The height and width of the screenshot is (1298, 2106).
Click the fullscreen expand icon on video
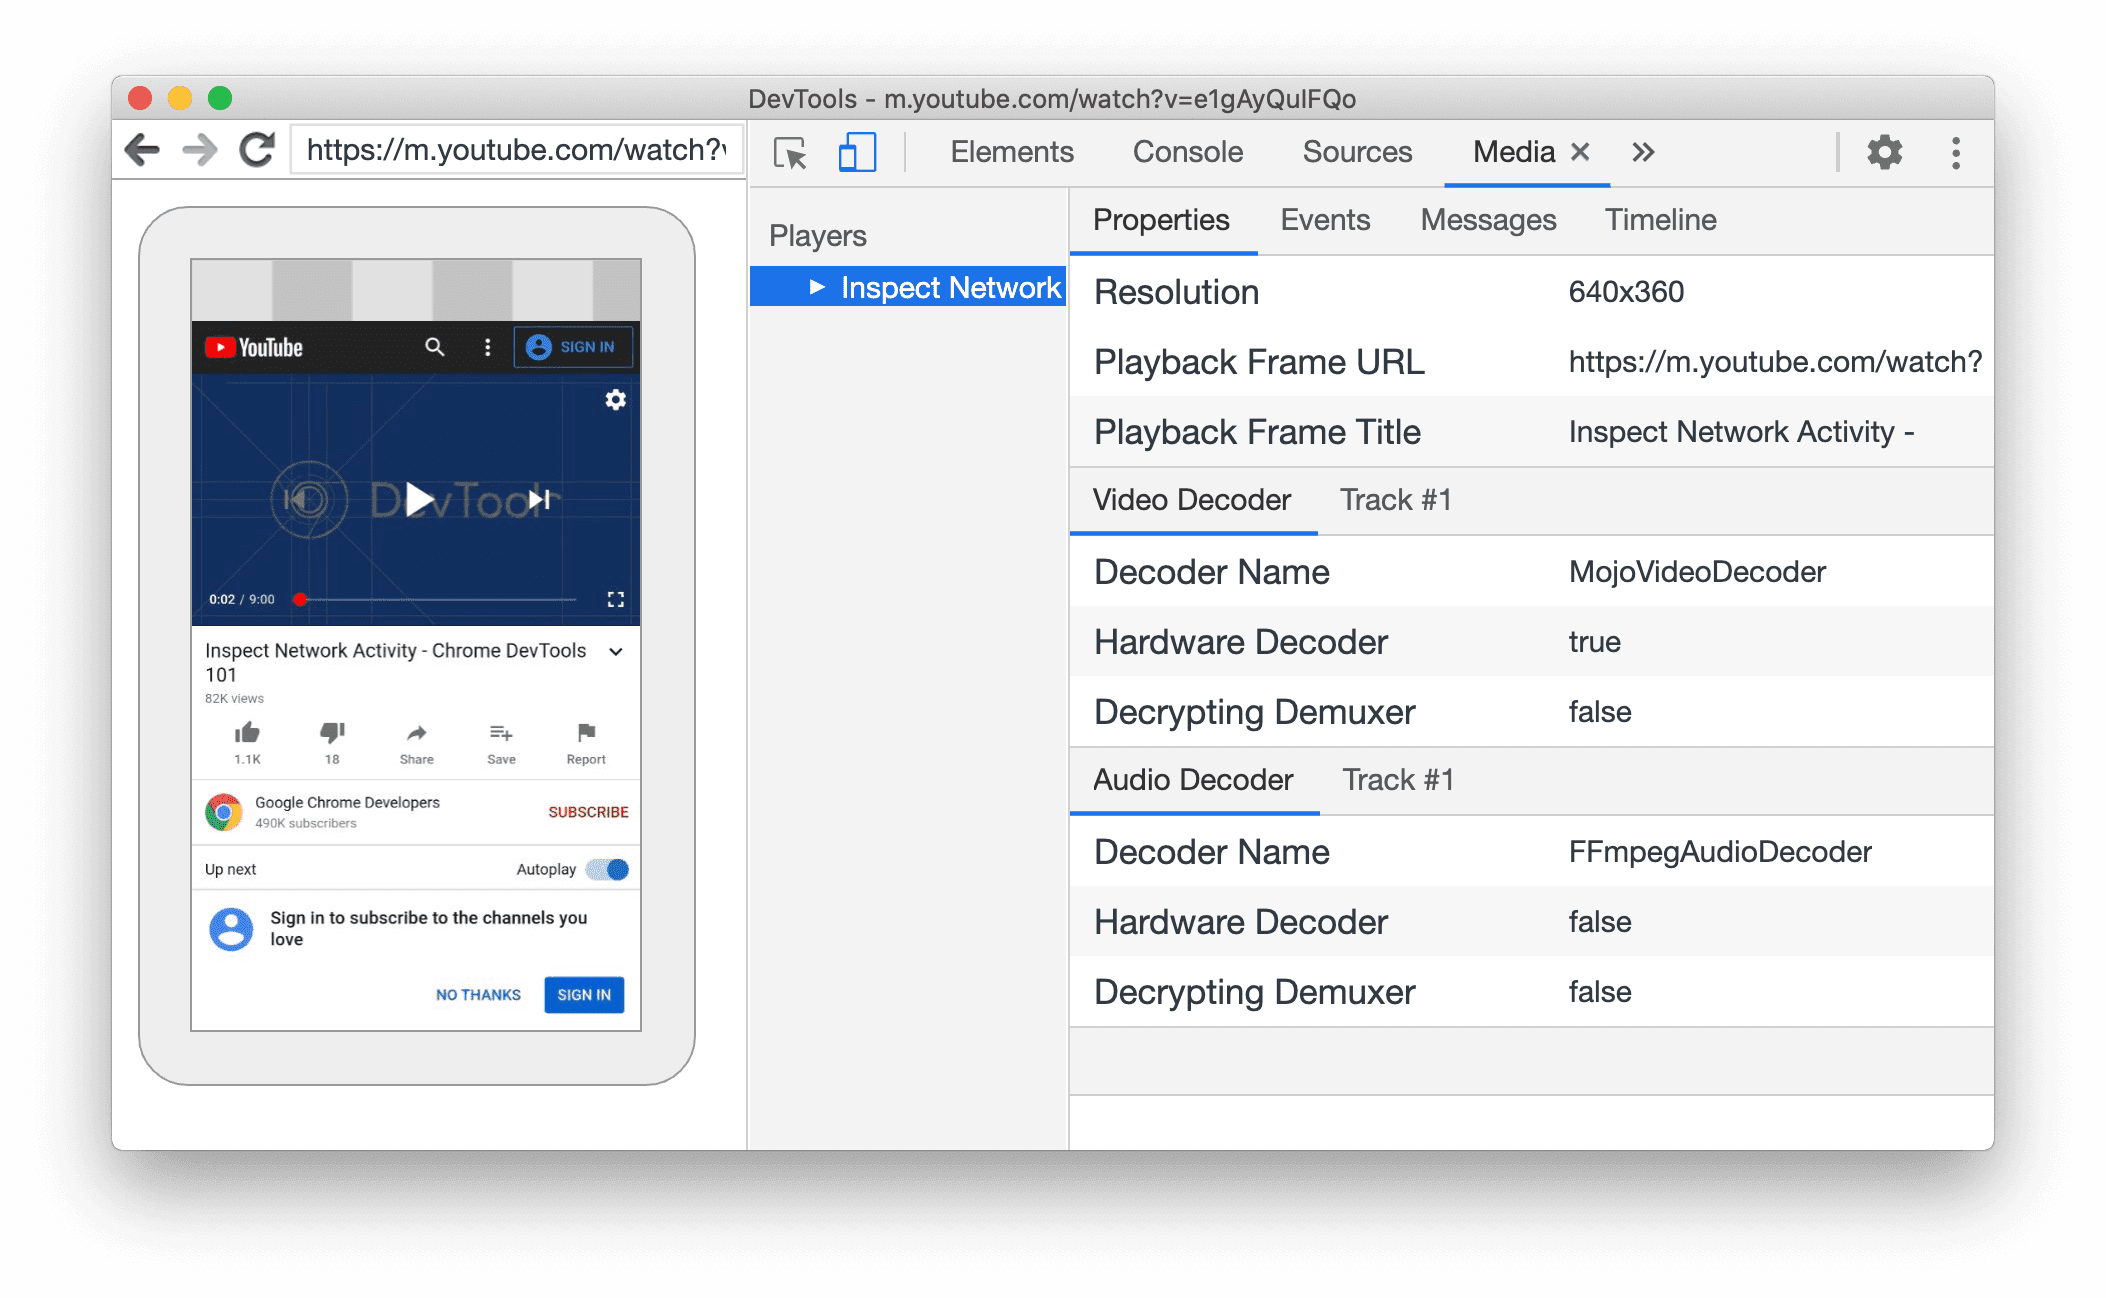pos(615,599)
